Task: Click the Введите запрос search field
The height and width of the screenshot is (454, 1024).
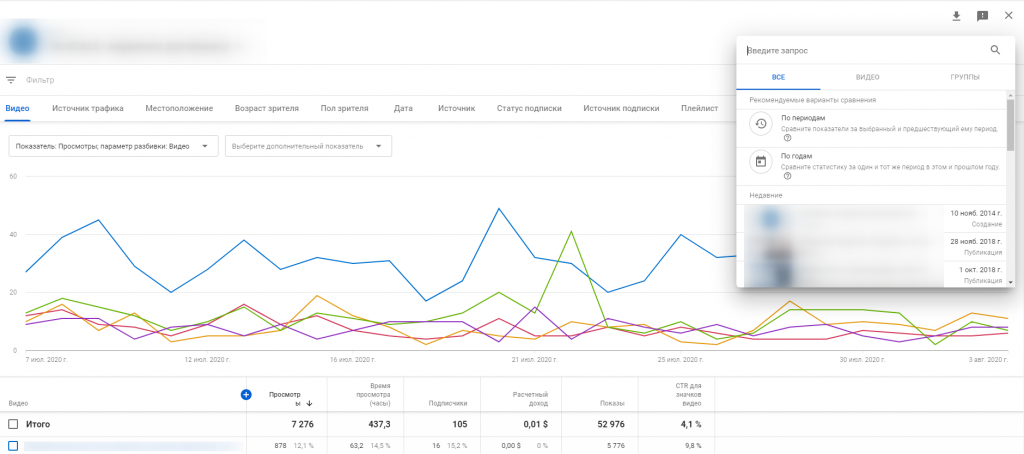Action: 860,50
